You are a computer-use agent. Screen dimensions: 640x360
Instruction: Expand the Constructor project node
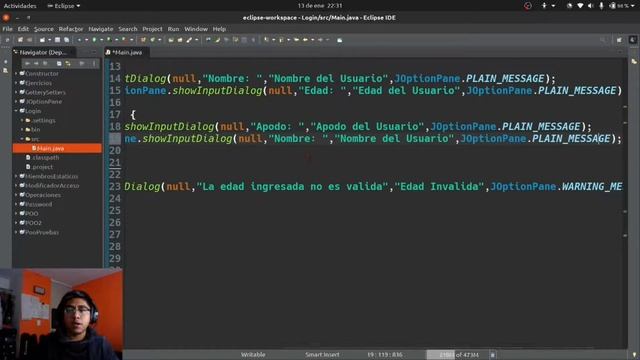click(16, 73)
